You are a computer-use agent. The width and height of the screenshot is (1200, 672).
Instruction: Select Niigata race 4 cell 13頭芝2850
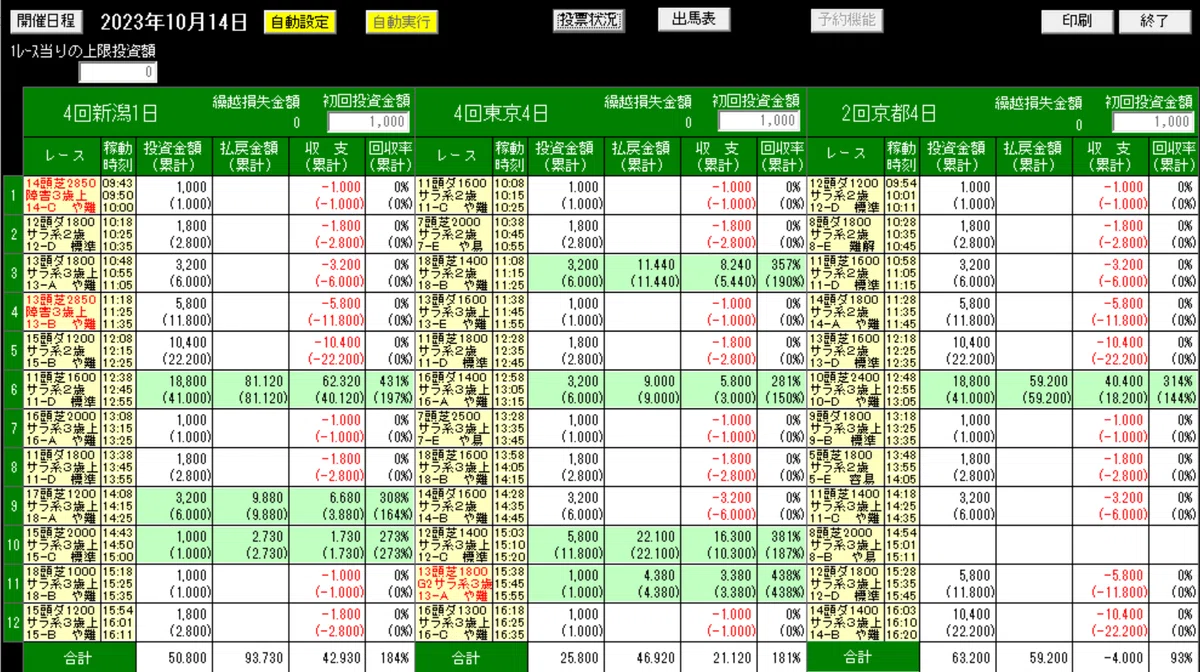click(x=61, y=311)
